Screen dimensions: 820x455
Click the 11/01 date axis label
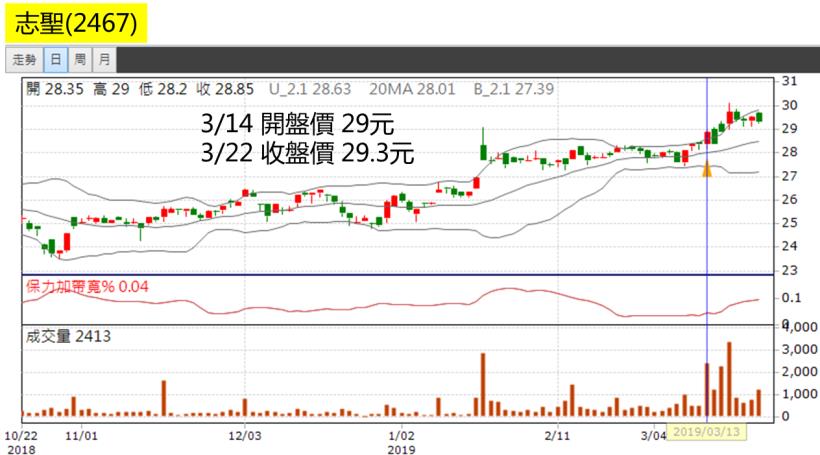point(82,436)
